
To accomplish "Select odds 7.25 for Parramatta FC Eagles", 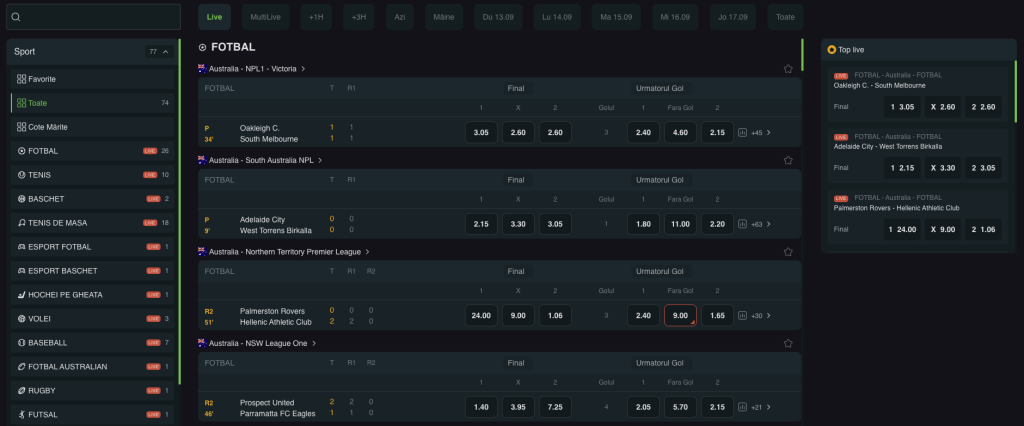I will pos(555,407).
